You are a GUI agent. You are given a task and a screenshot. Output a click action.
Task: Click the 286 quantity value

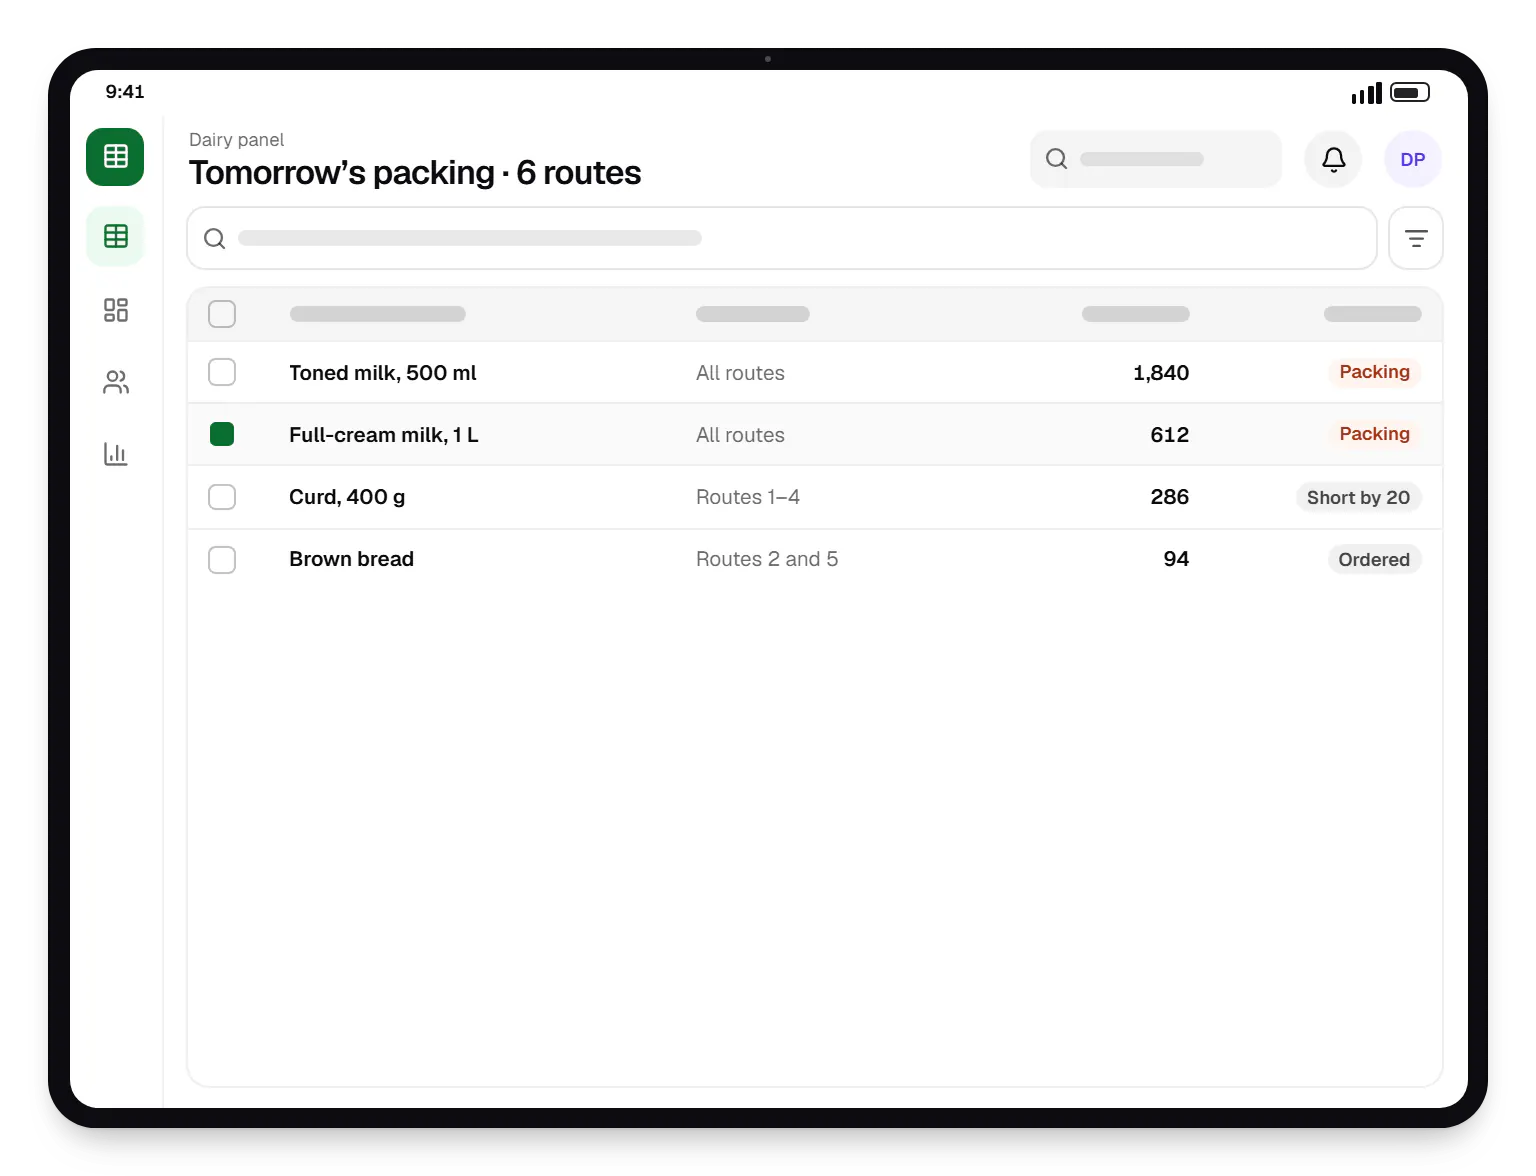[1169, 497]
